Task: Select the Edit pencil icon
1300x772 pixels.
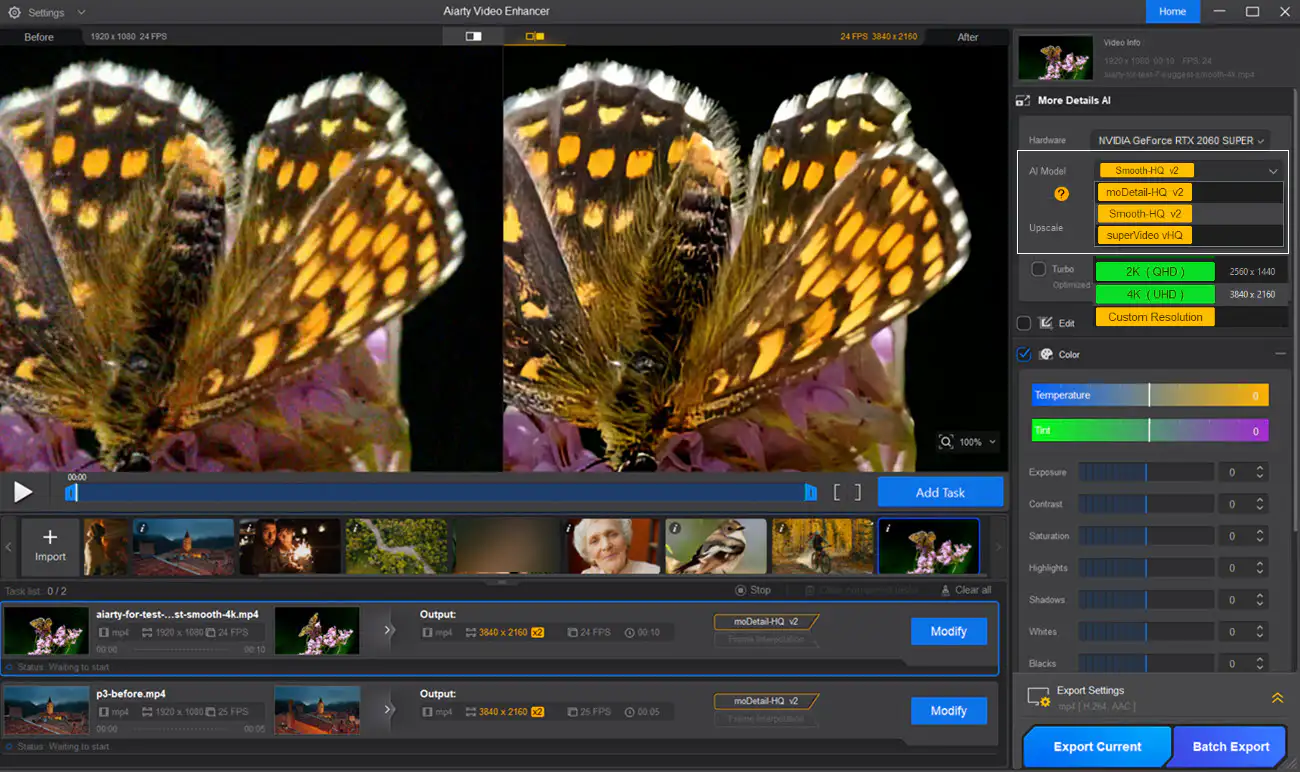Action: (1046, 322)
